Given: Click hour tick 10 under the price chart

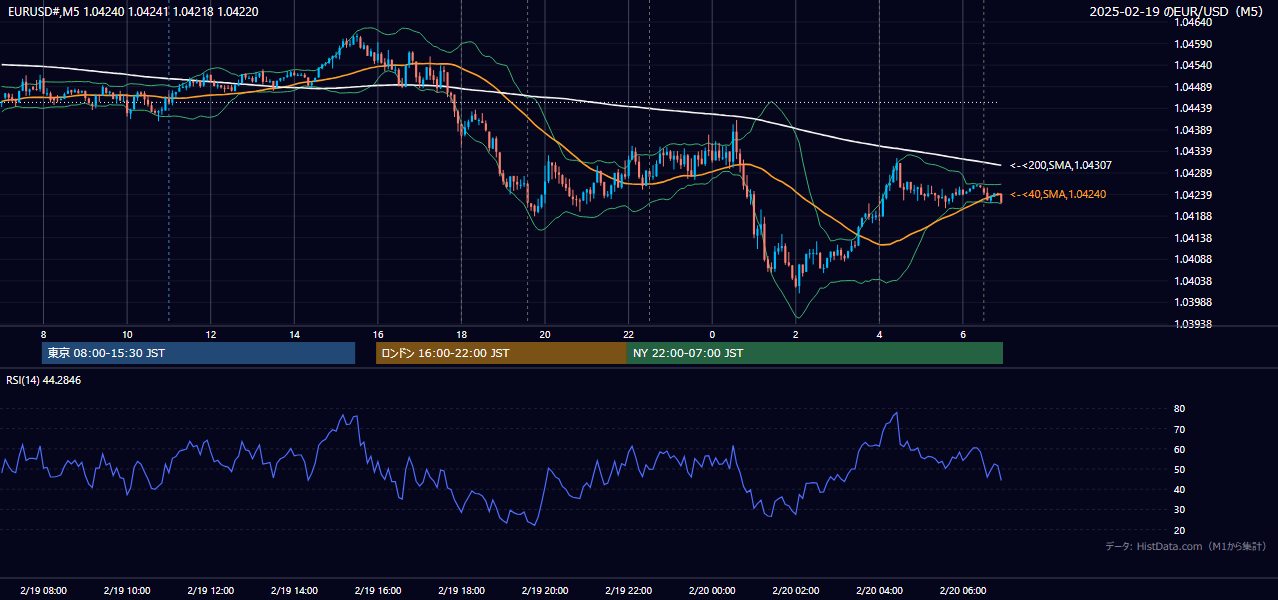Looking at the screenshot, I should [x=127, y=334].
